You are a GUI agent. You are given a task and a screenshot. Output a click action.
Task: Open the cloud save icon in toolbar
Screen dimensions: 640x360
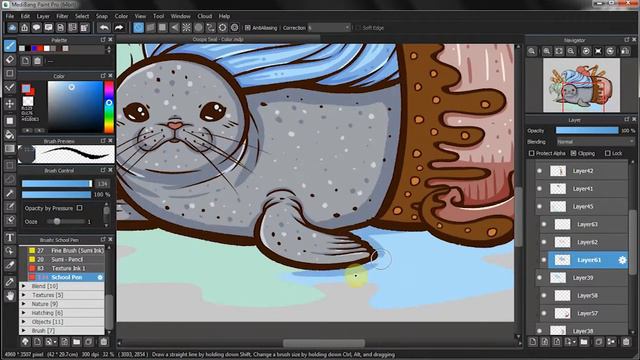[x=12, y=28]
